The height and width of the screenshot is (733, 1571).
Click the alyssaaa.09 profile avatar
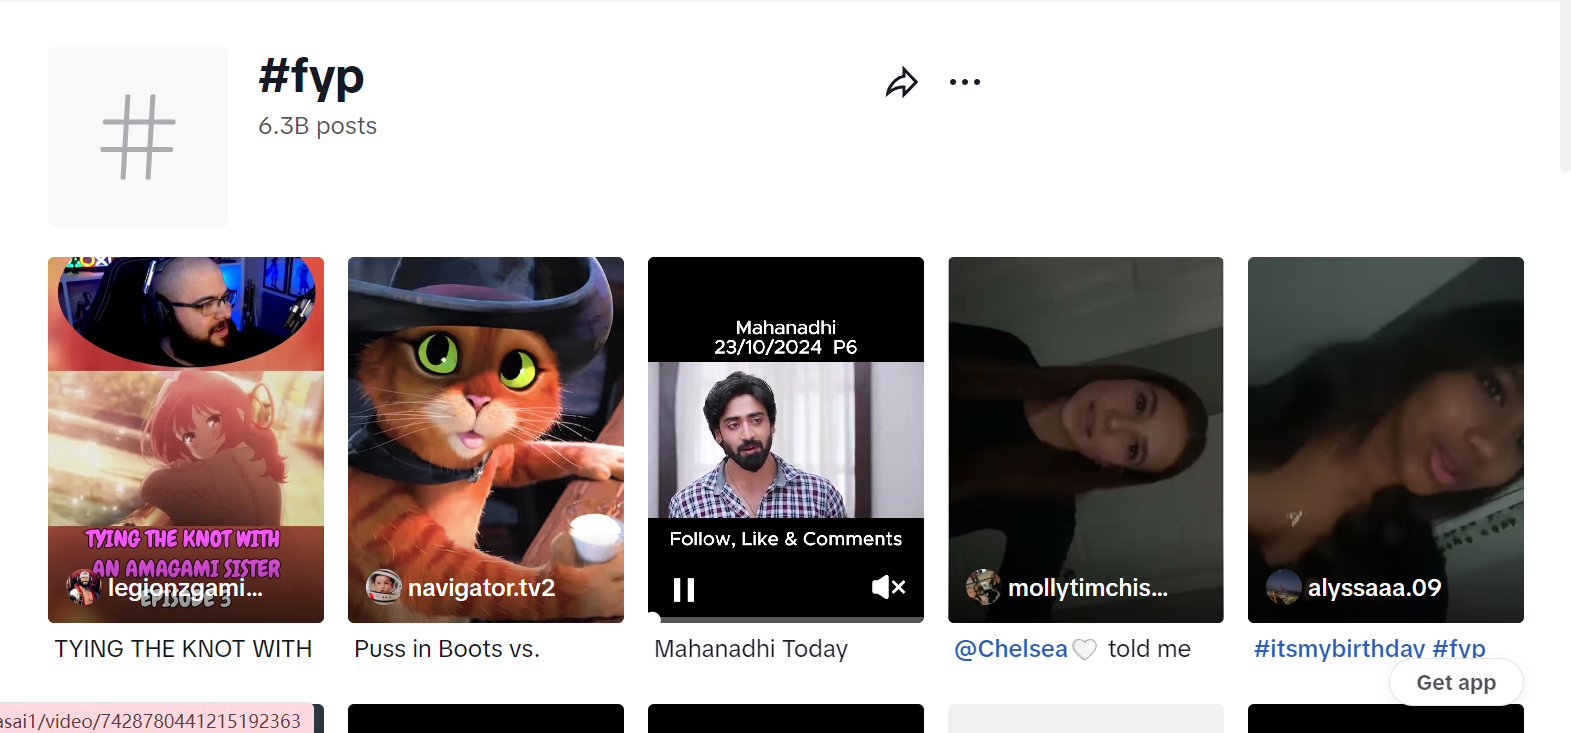[x=1283, y=587]
